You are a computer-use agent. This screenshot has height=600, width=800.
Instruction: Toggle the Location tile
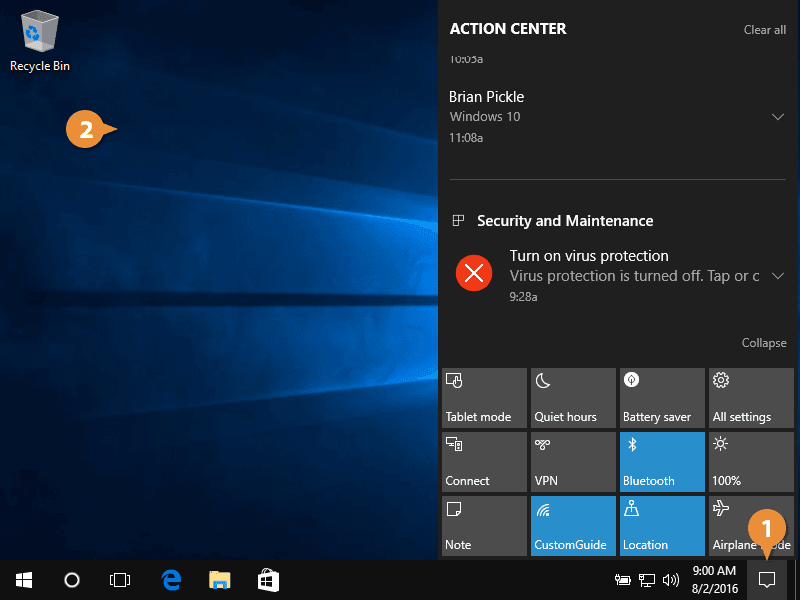click(x=662, y=526)
